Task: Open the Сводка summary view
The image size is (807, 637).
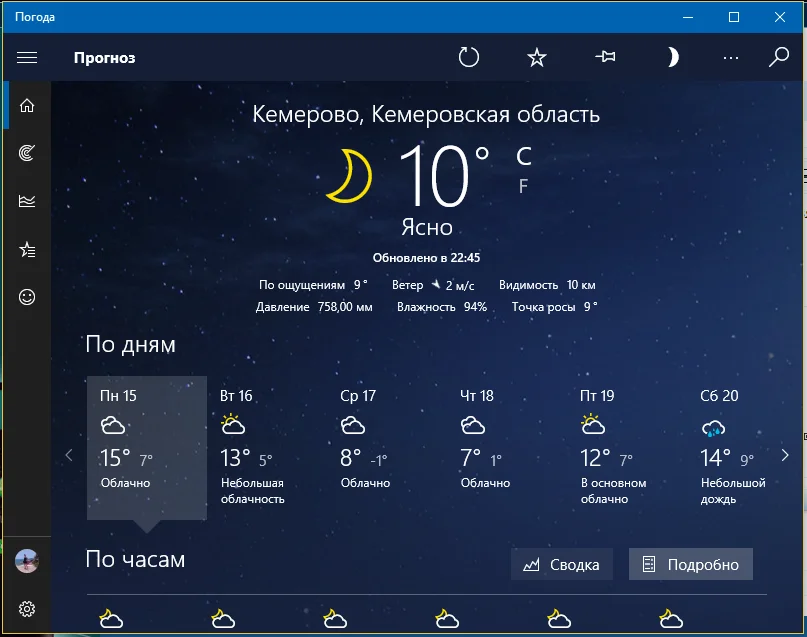Action: click(x=561, y=564)
